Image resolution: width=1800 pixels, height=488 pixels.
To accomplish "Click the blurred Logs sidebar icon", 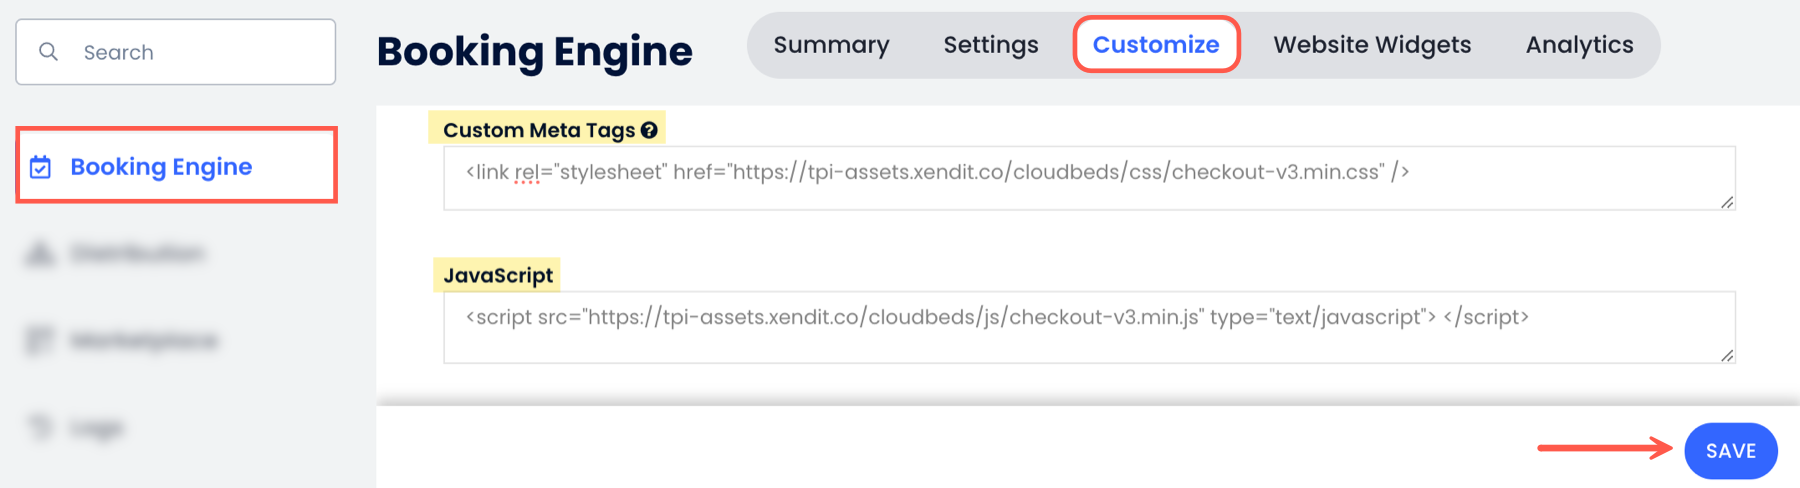I will 40,428.
